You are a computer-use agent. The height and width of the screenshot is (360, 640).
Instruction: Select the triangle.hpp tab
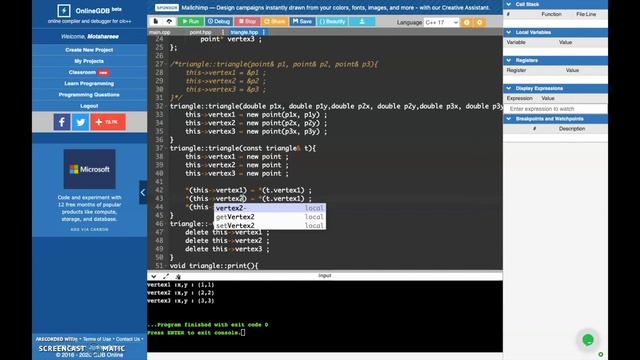click(244, 32)
